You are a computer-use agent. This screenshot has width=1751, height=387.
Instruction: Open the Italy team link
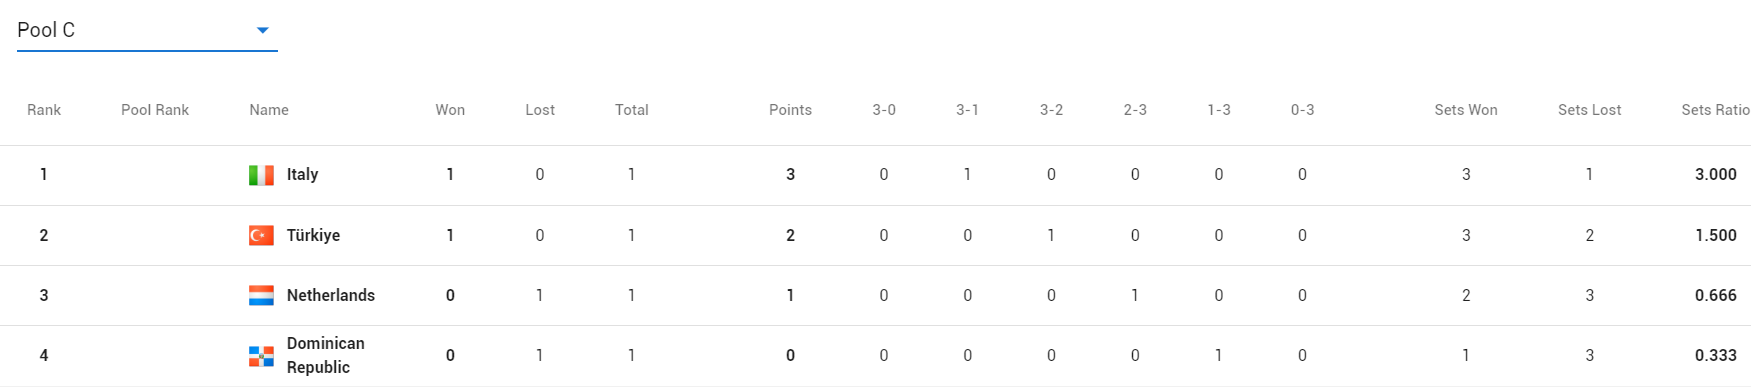(302, 174)
